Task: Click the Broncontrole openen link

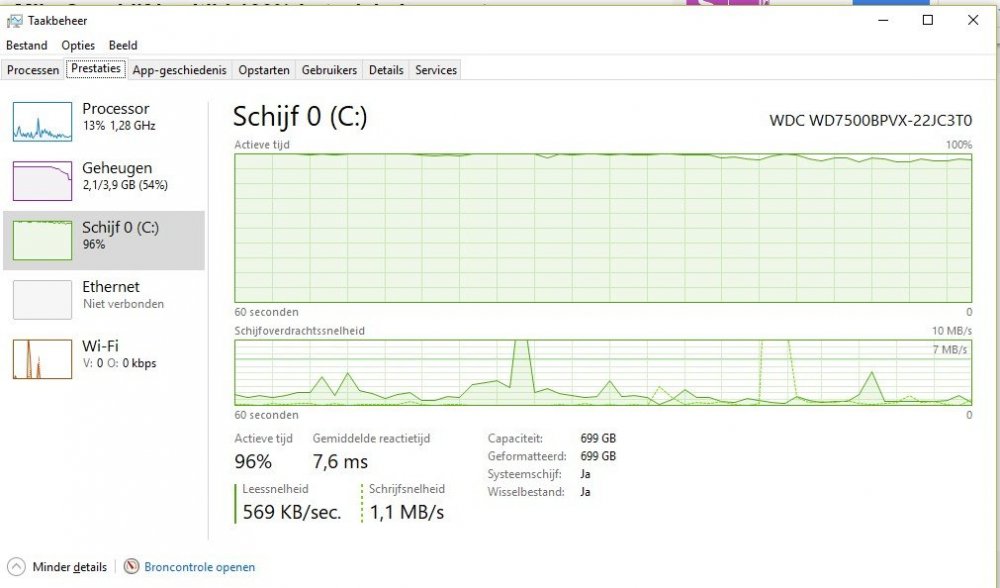Action: 200,567
